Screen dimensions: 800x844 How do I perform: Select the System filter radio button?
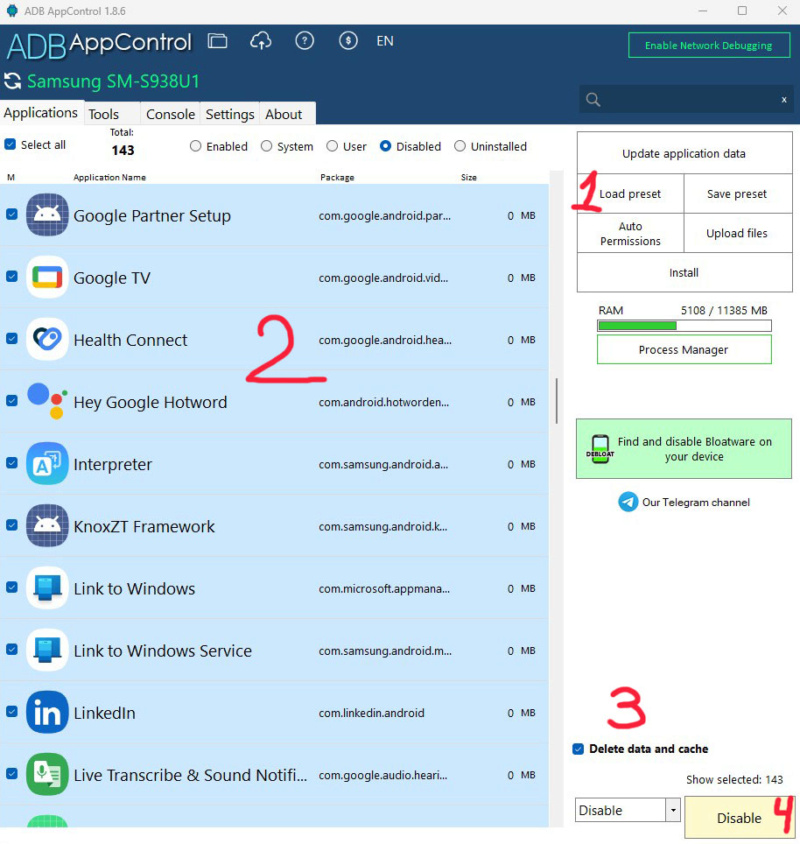click(266, 146)
